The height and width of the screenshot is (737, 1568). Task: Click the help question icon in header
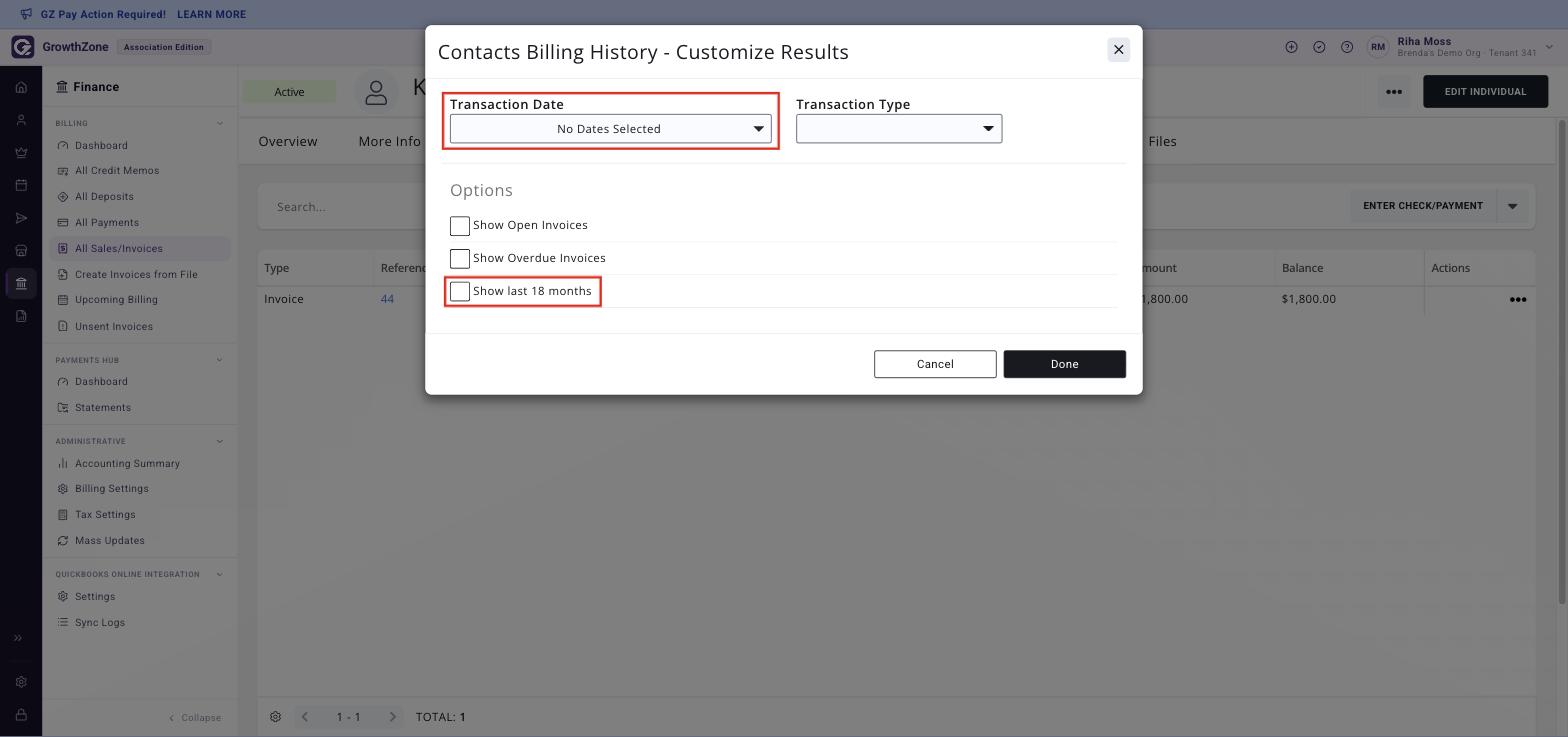(x=1347, y=47)
